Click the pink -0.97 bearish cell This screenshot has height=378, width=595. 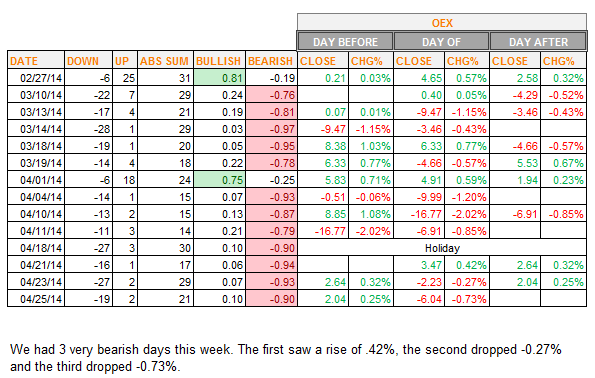click(x=271, y=129)
